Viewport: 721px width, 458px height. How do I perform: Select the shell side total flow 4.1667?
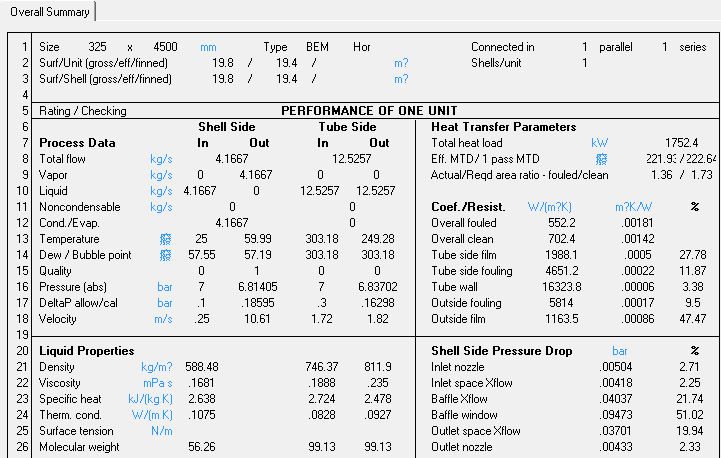click(x=232, y=159)
